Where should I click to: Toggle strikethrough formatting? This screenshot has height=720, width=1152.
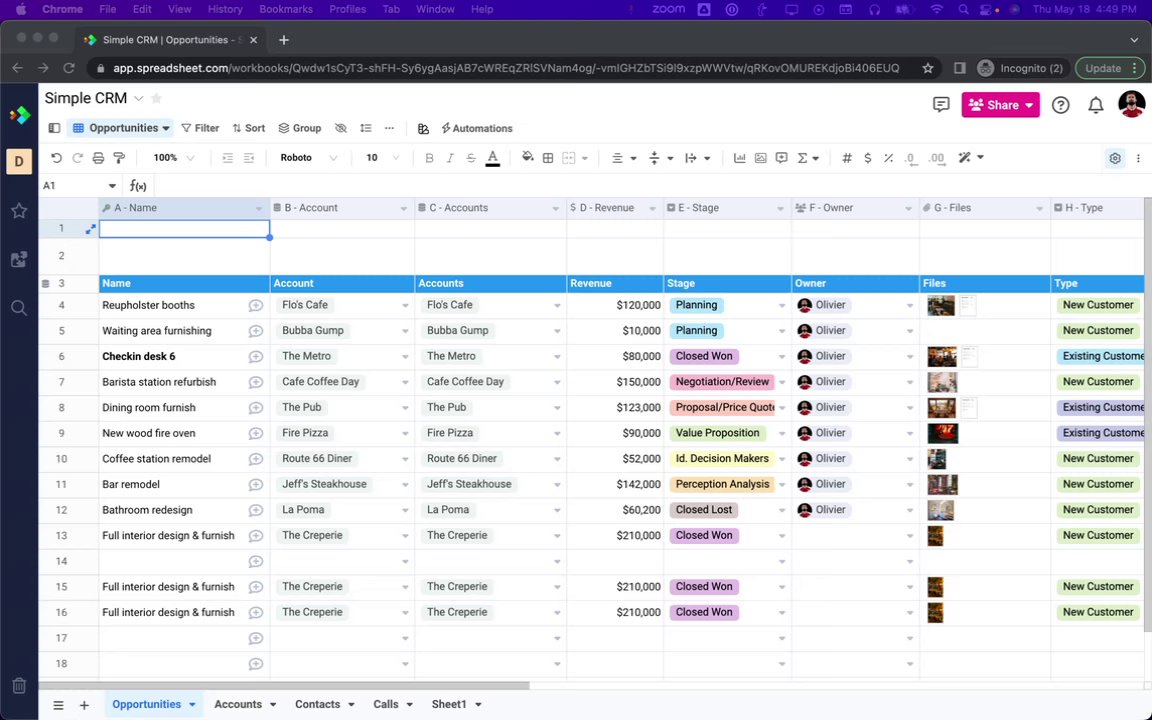(471, 158)
